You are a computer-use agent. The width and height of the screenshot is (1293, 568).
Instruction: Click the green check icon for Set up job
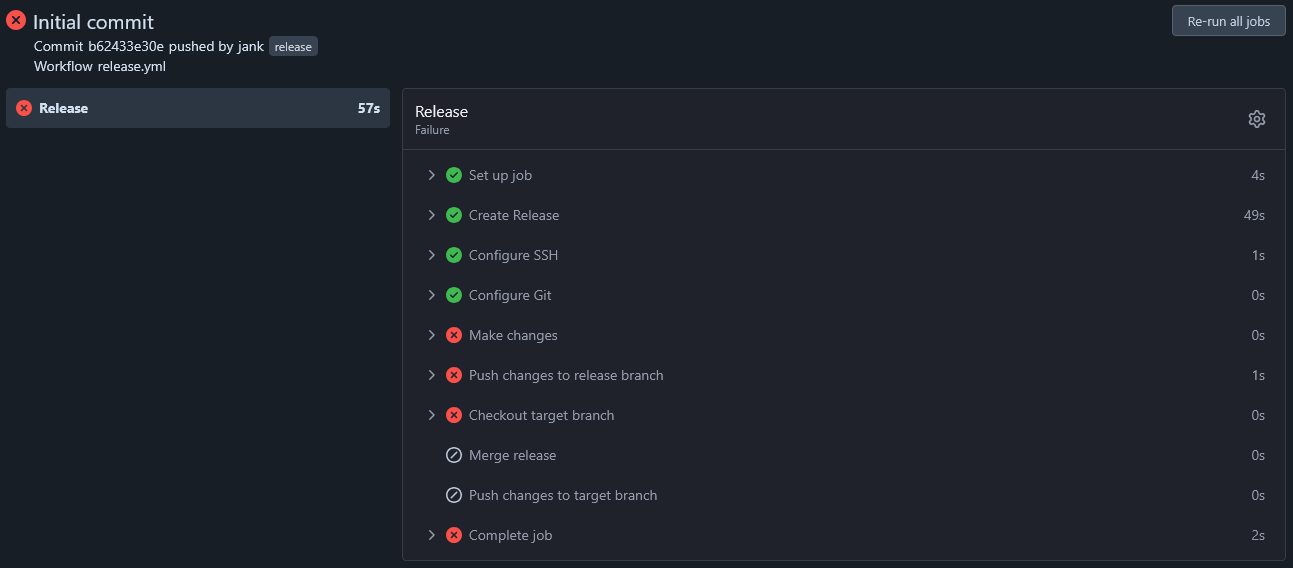[454, 175]
